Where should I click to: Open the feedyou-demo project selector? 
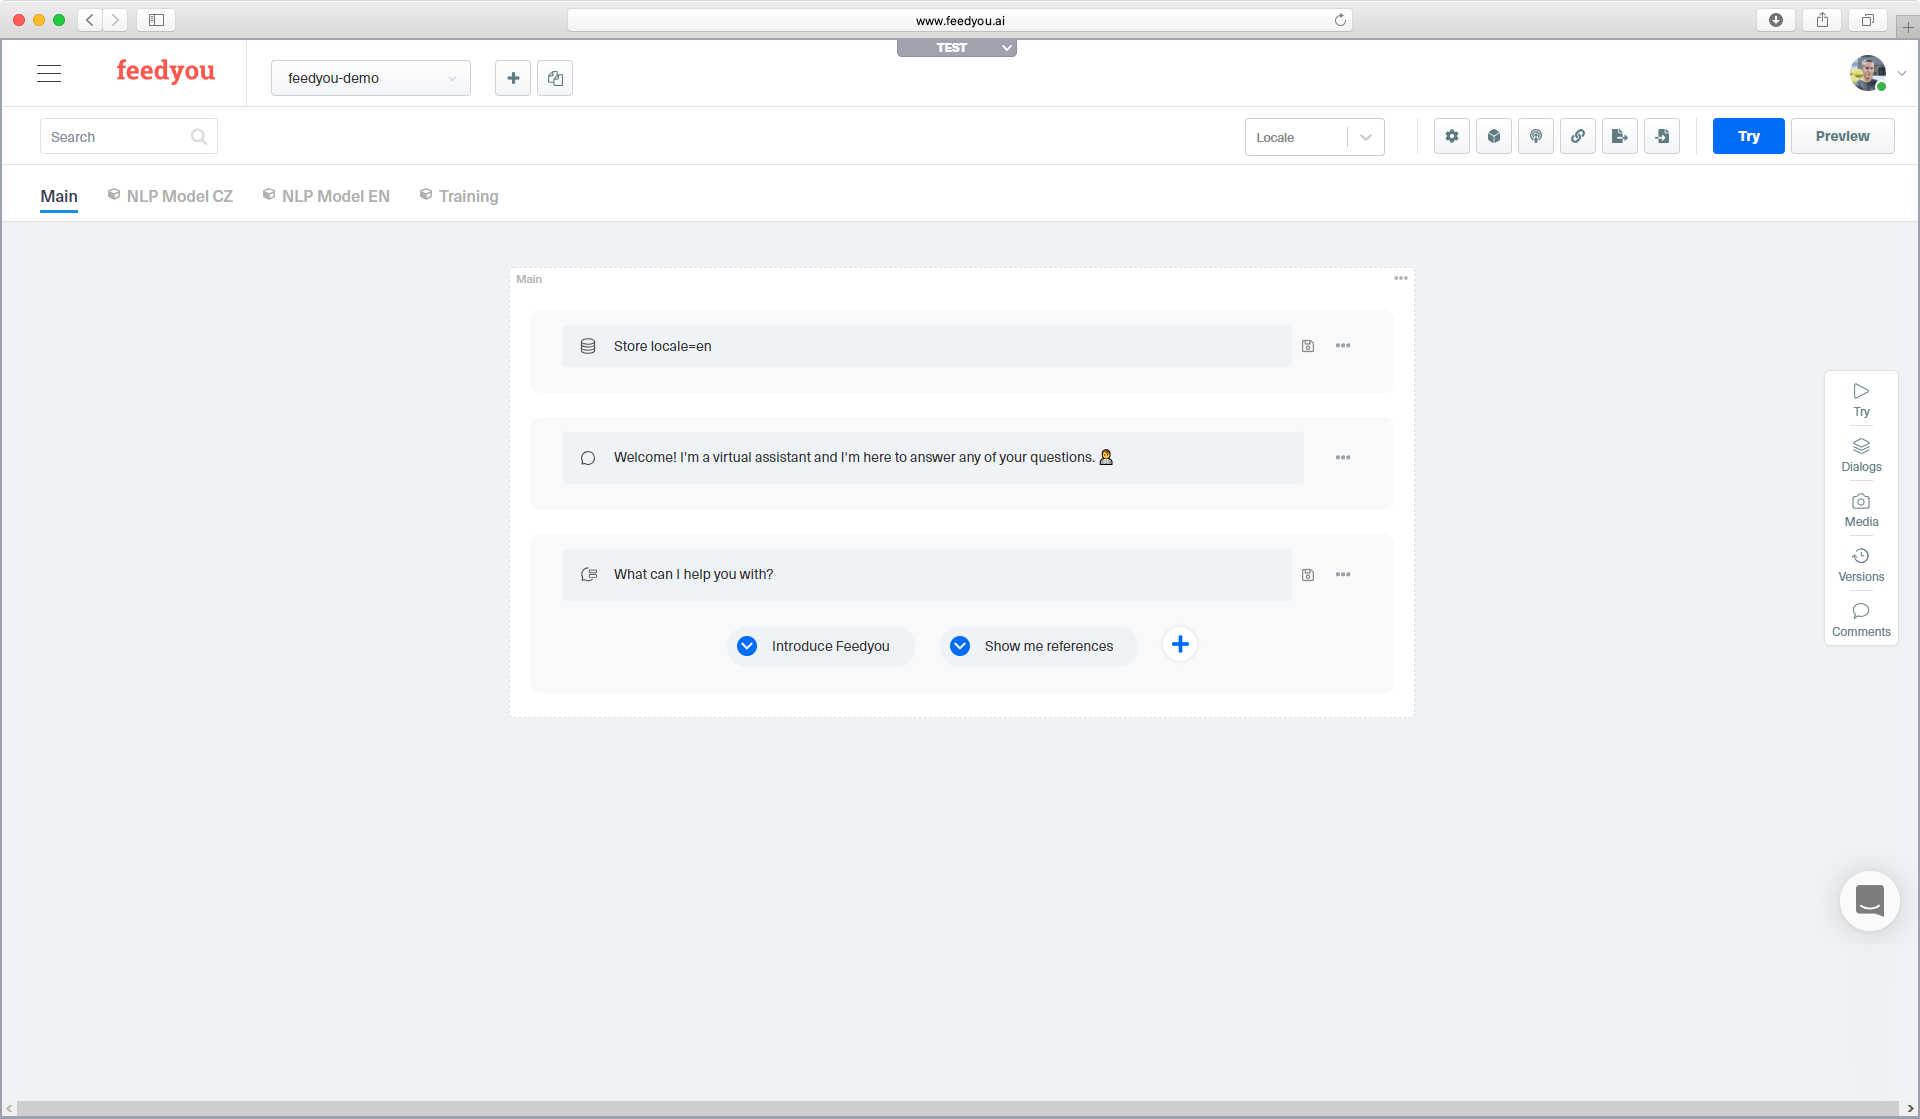(370, 77)
